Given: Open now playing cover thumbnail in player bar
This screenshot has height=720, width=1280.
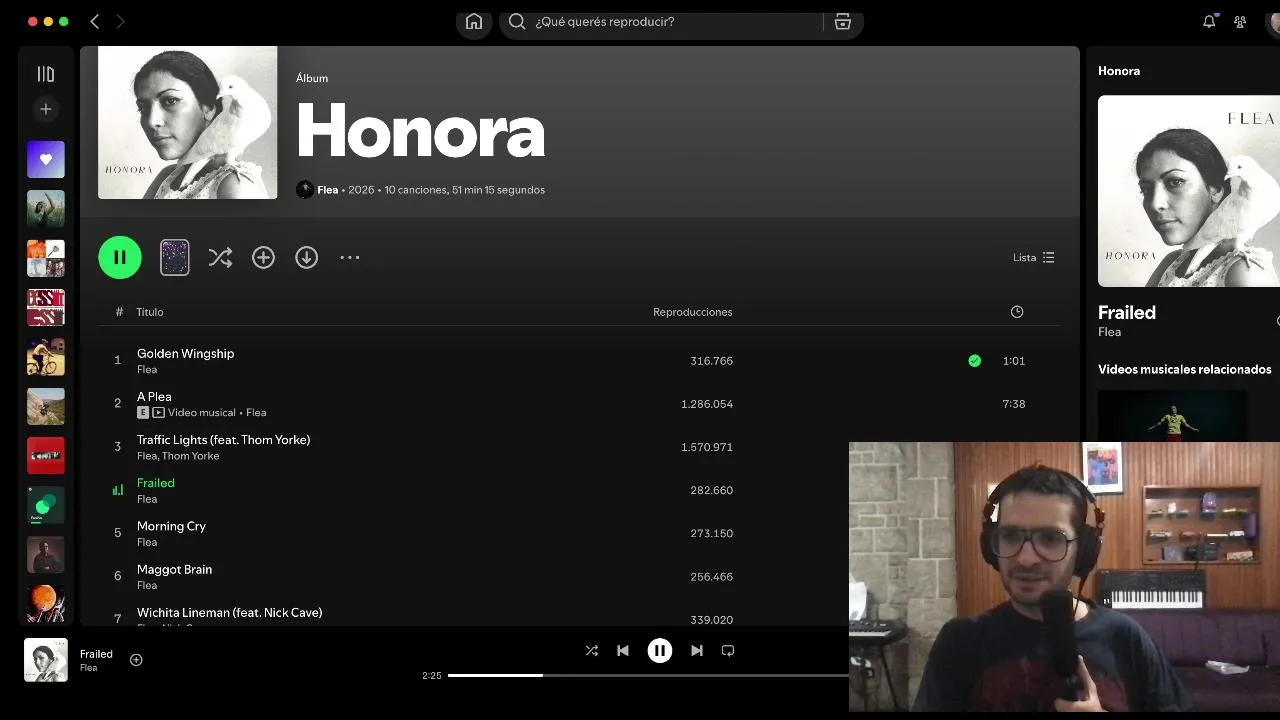Looking at the screenshot, I should [x=46, y=660].
